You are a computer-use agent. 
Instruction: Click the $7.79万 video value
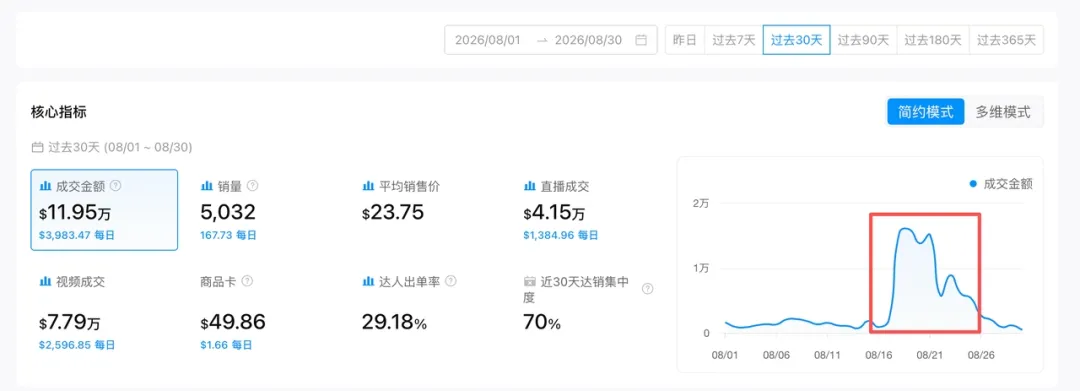[x=70, y=322]
